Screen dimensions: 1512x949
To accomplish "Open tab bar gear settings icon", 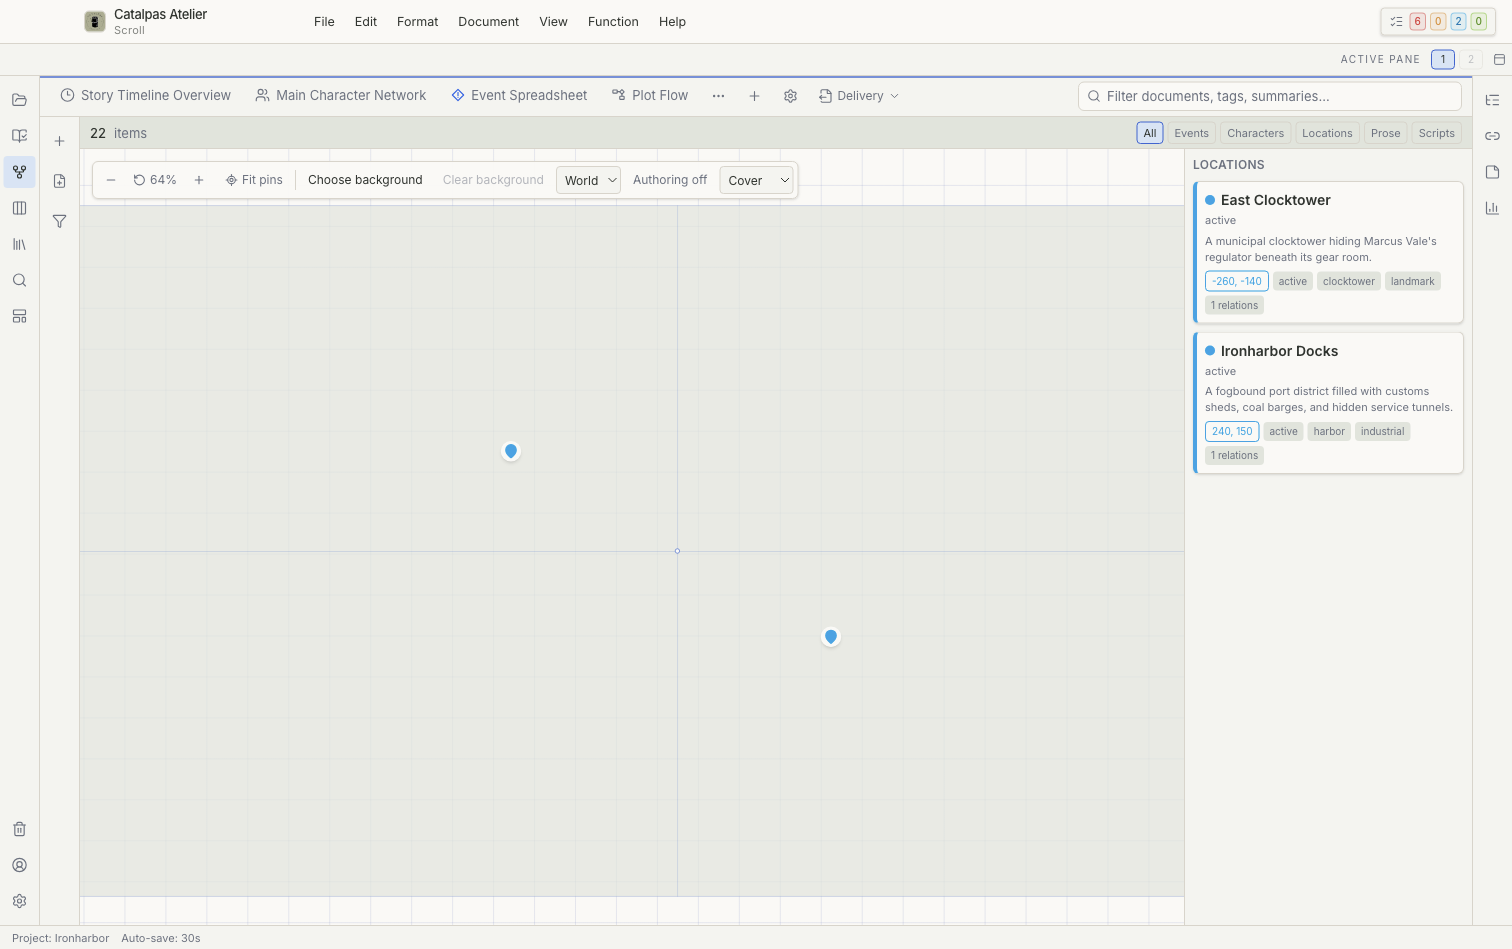I will click(790, 96).
